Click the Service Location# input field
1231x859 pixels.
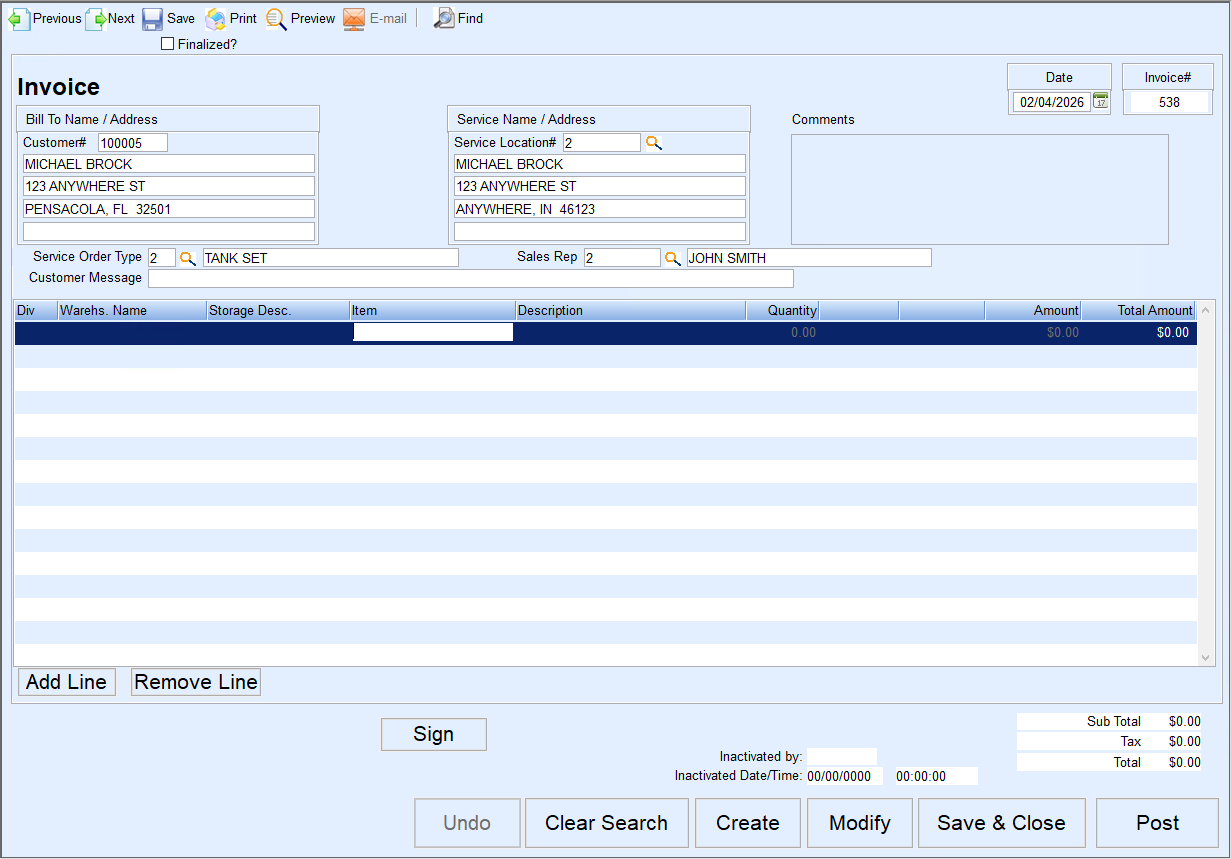coord(602,143)
